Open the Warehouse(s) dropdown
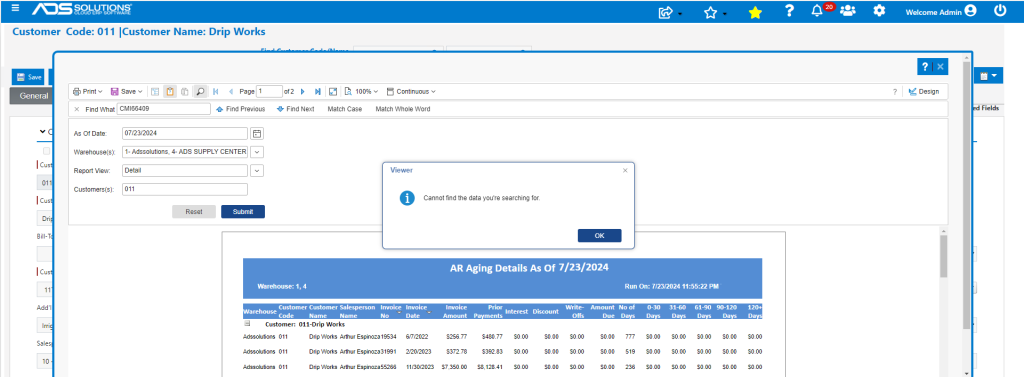 coord(257,152)
